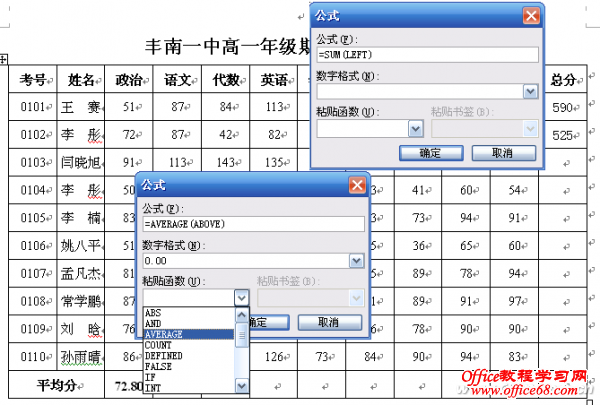Image resolution: width=600 pixels, height=405 pixels.
Task: Select IF in function list
Action: click(189, 377)
